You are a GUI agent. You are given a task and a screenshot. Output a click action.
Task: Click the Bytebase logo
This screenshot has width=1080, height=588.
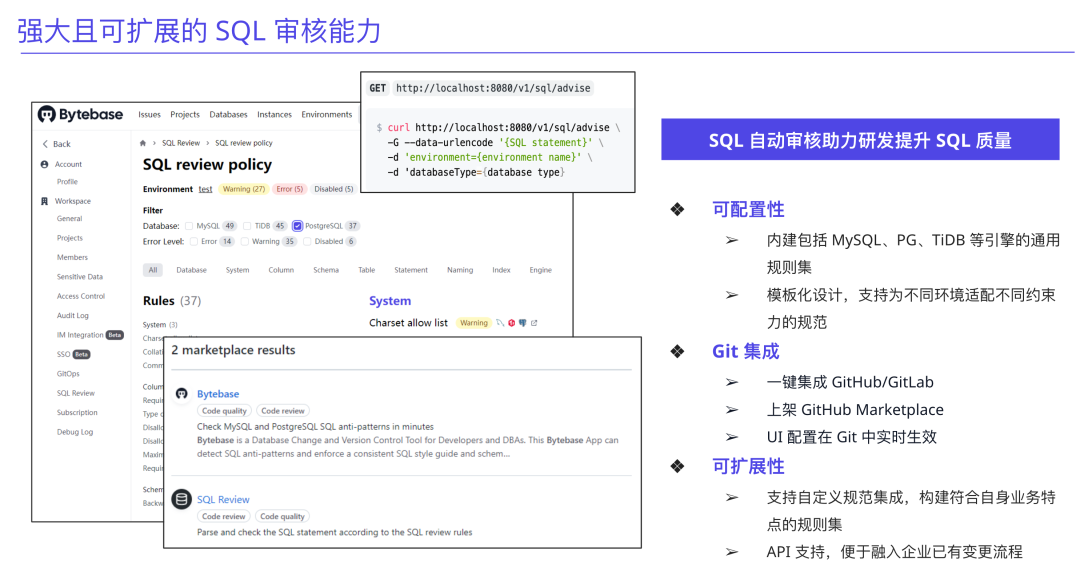tap(81, 114)
